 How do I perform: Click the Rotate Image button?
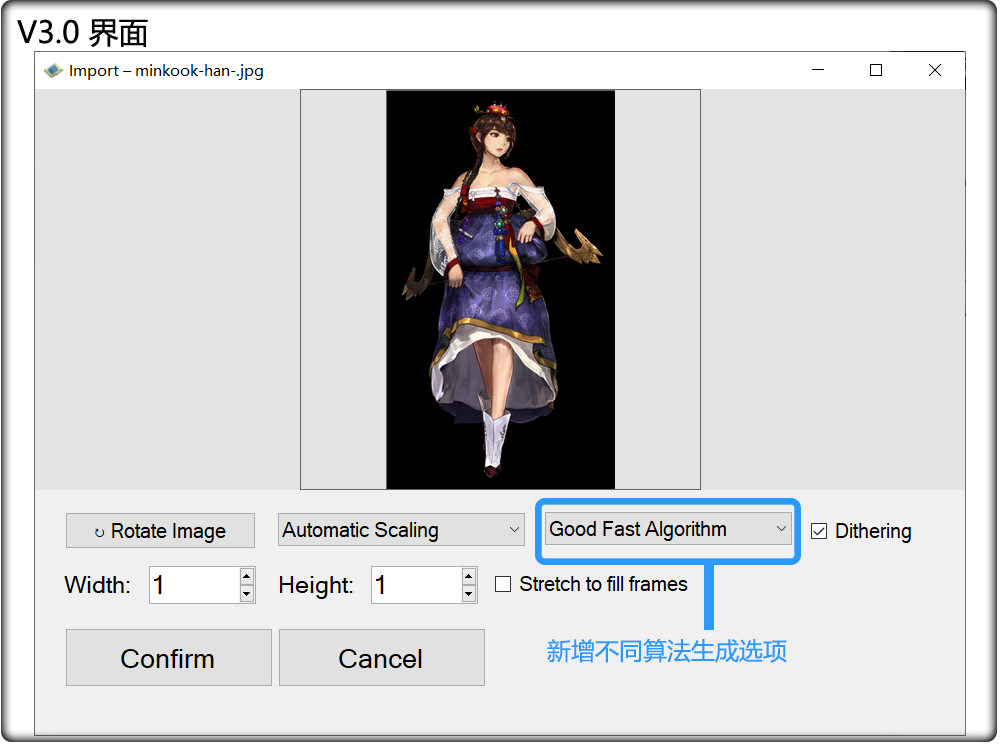160,531
